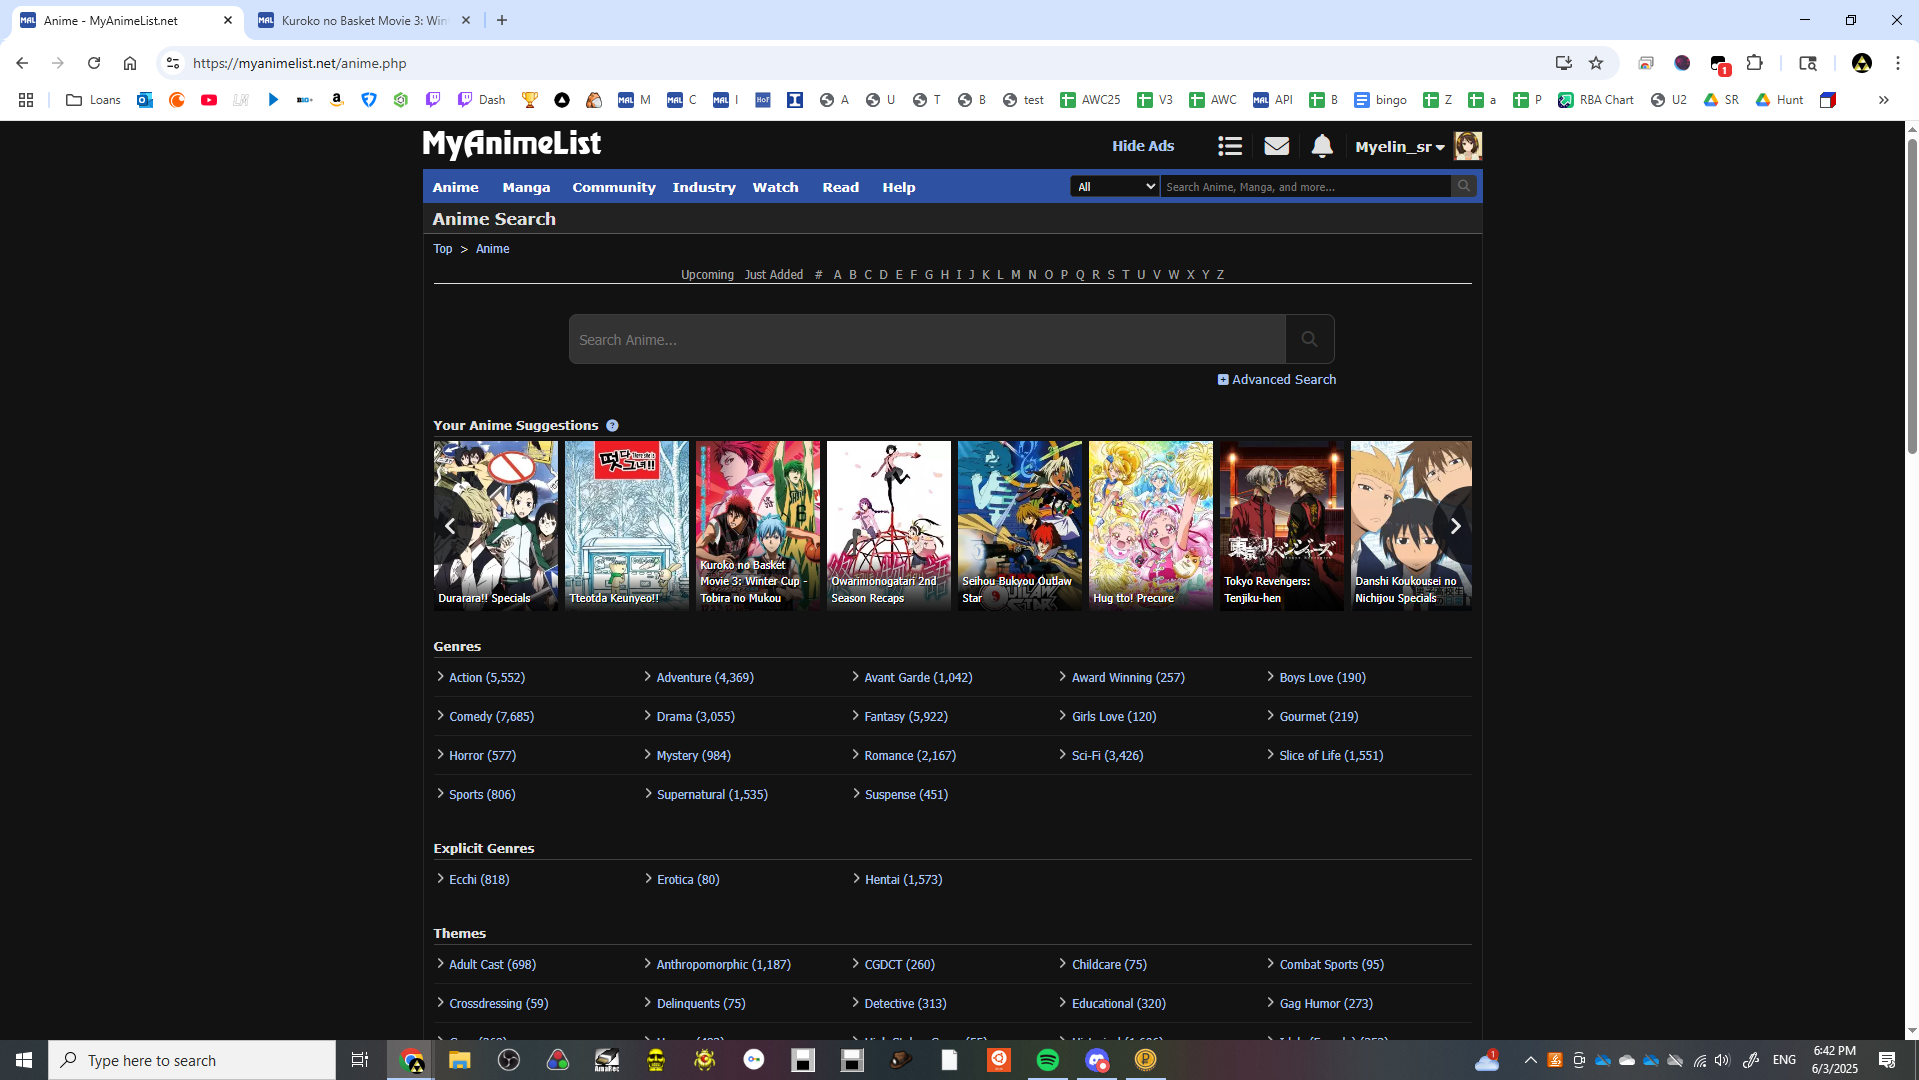This screenshot has height=1080, width=1919.
Task: Switch to the Kuroko no Basket Movie 3 tab
Action: [363, 20]
